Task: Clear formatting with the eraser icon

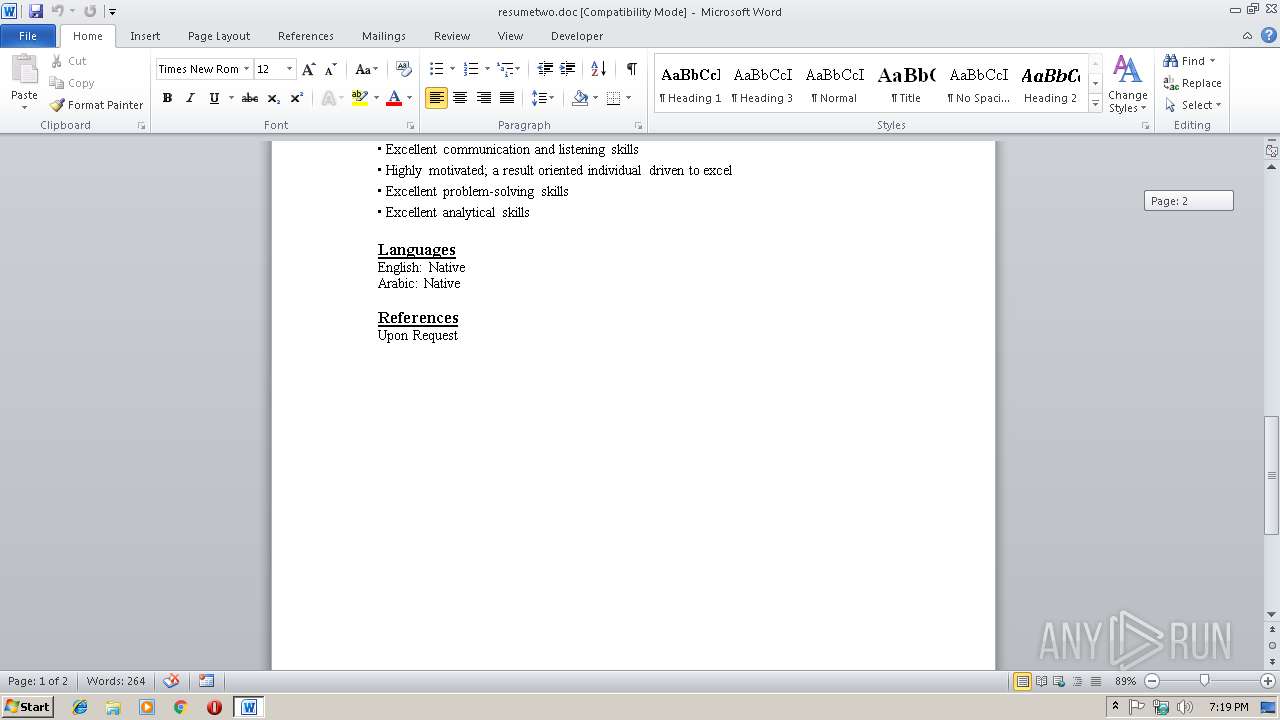Action: [404, 69]
